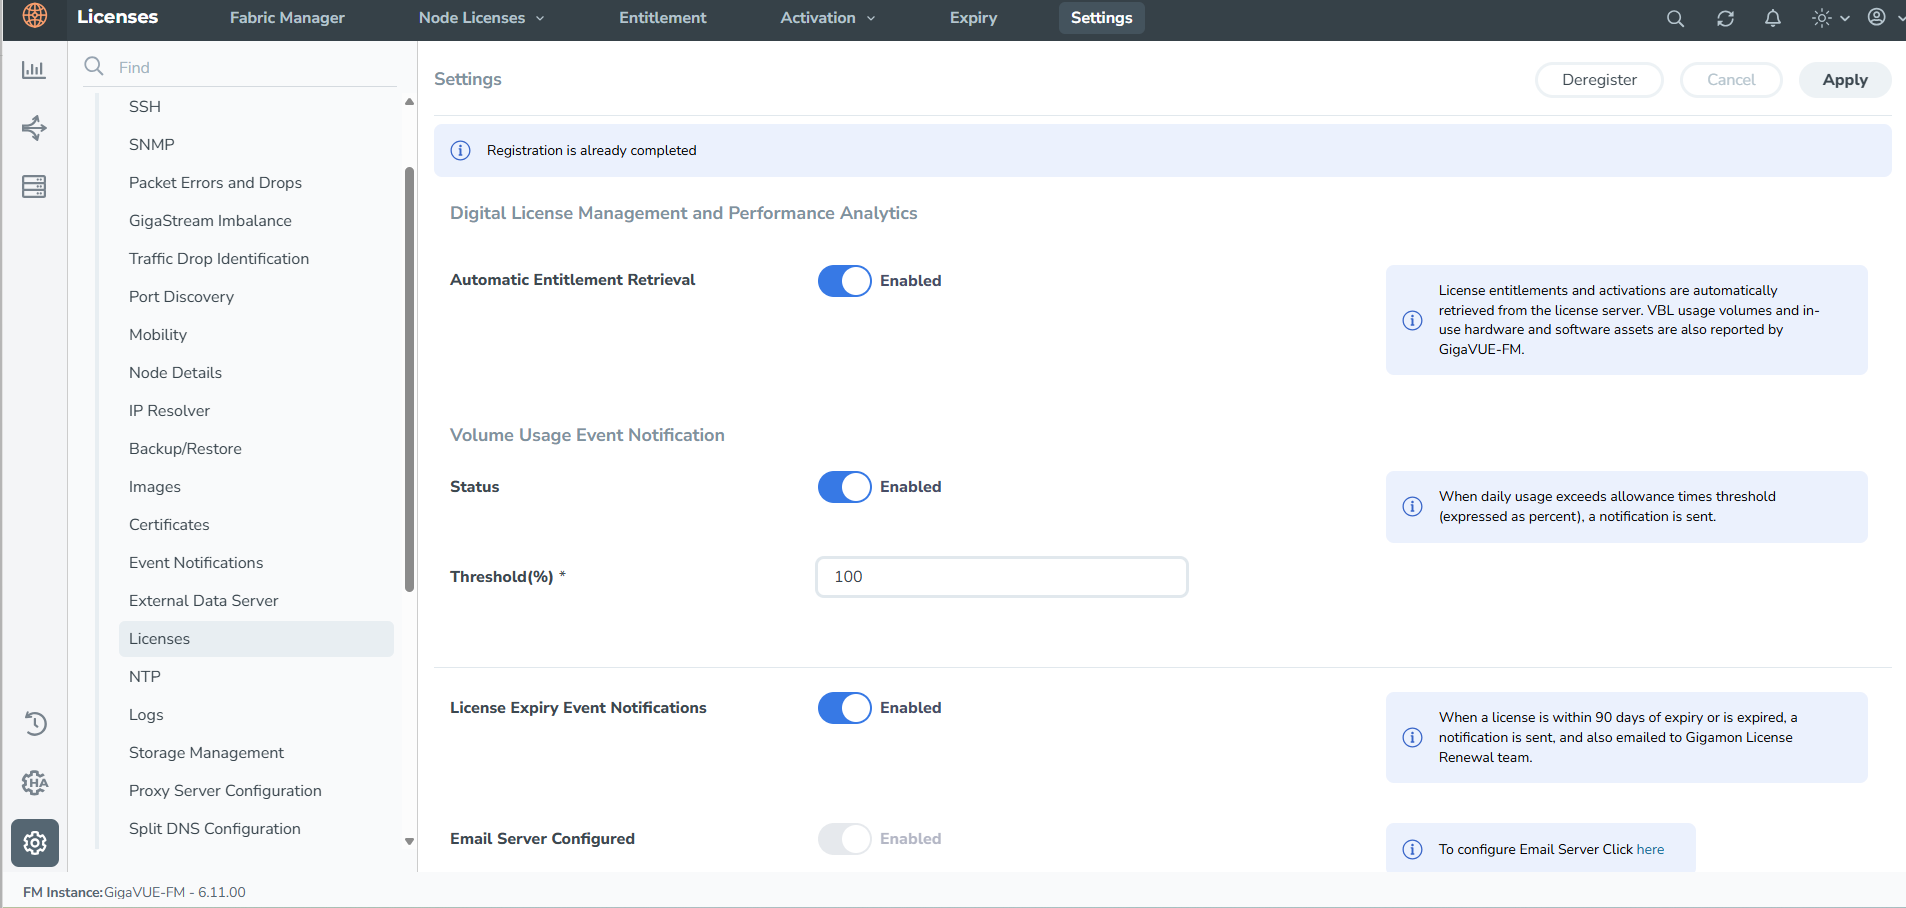Image resolution: width=1906 pixels, height=908 pixels.
Task: Toggle Email Server Configured switch
Action: coord(845,839)
